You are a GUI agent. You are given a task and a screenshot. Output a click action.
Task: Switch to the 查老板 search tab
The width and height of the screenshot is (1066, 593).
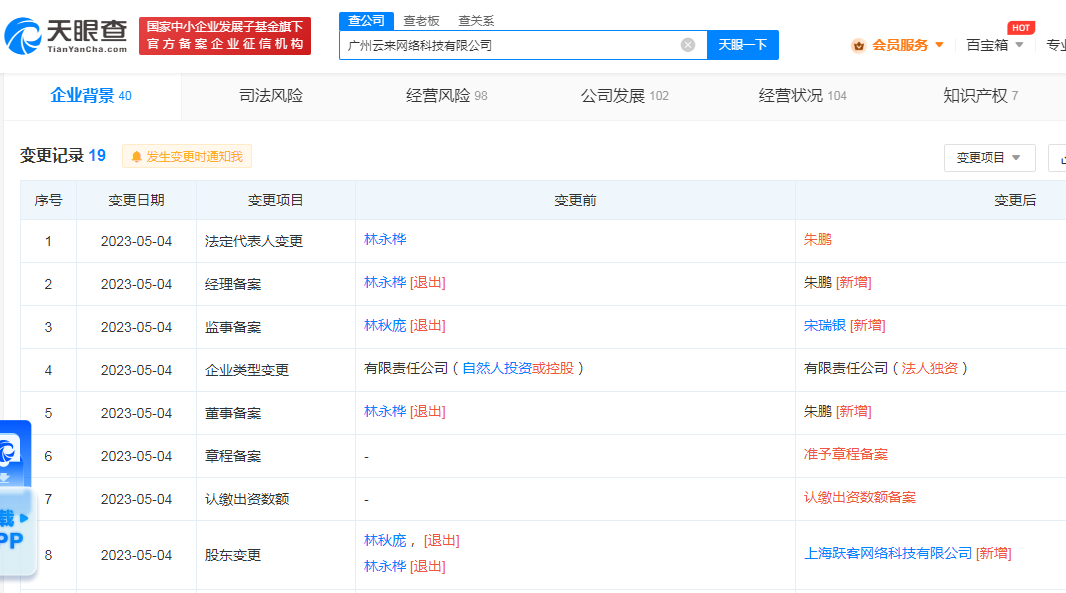pos(422,21)
